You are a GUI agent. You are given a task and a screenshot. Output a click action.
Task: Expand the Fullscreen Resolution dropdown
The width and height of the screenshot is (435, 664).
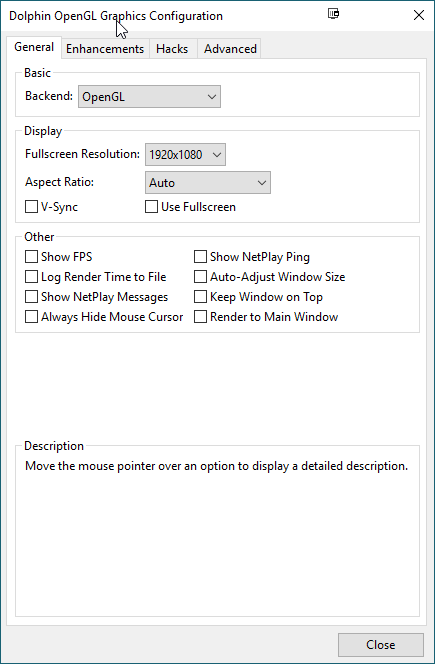pos(185,155)
